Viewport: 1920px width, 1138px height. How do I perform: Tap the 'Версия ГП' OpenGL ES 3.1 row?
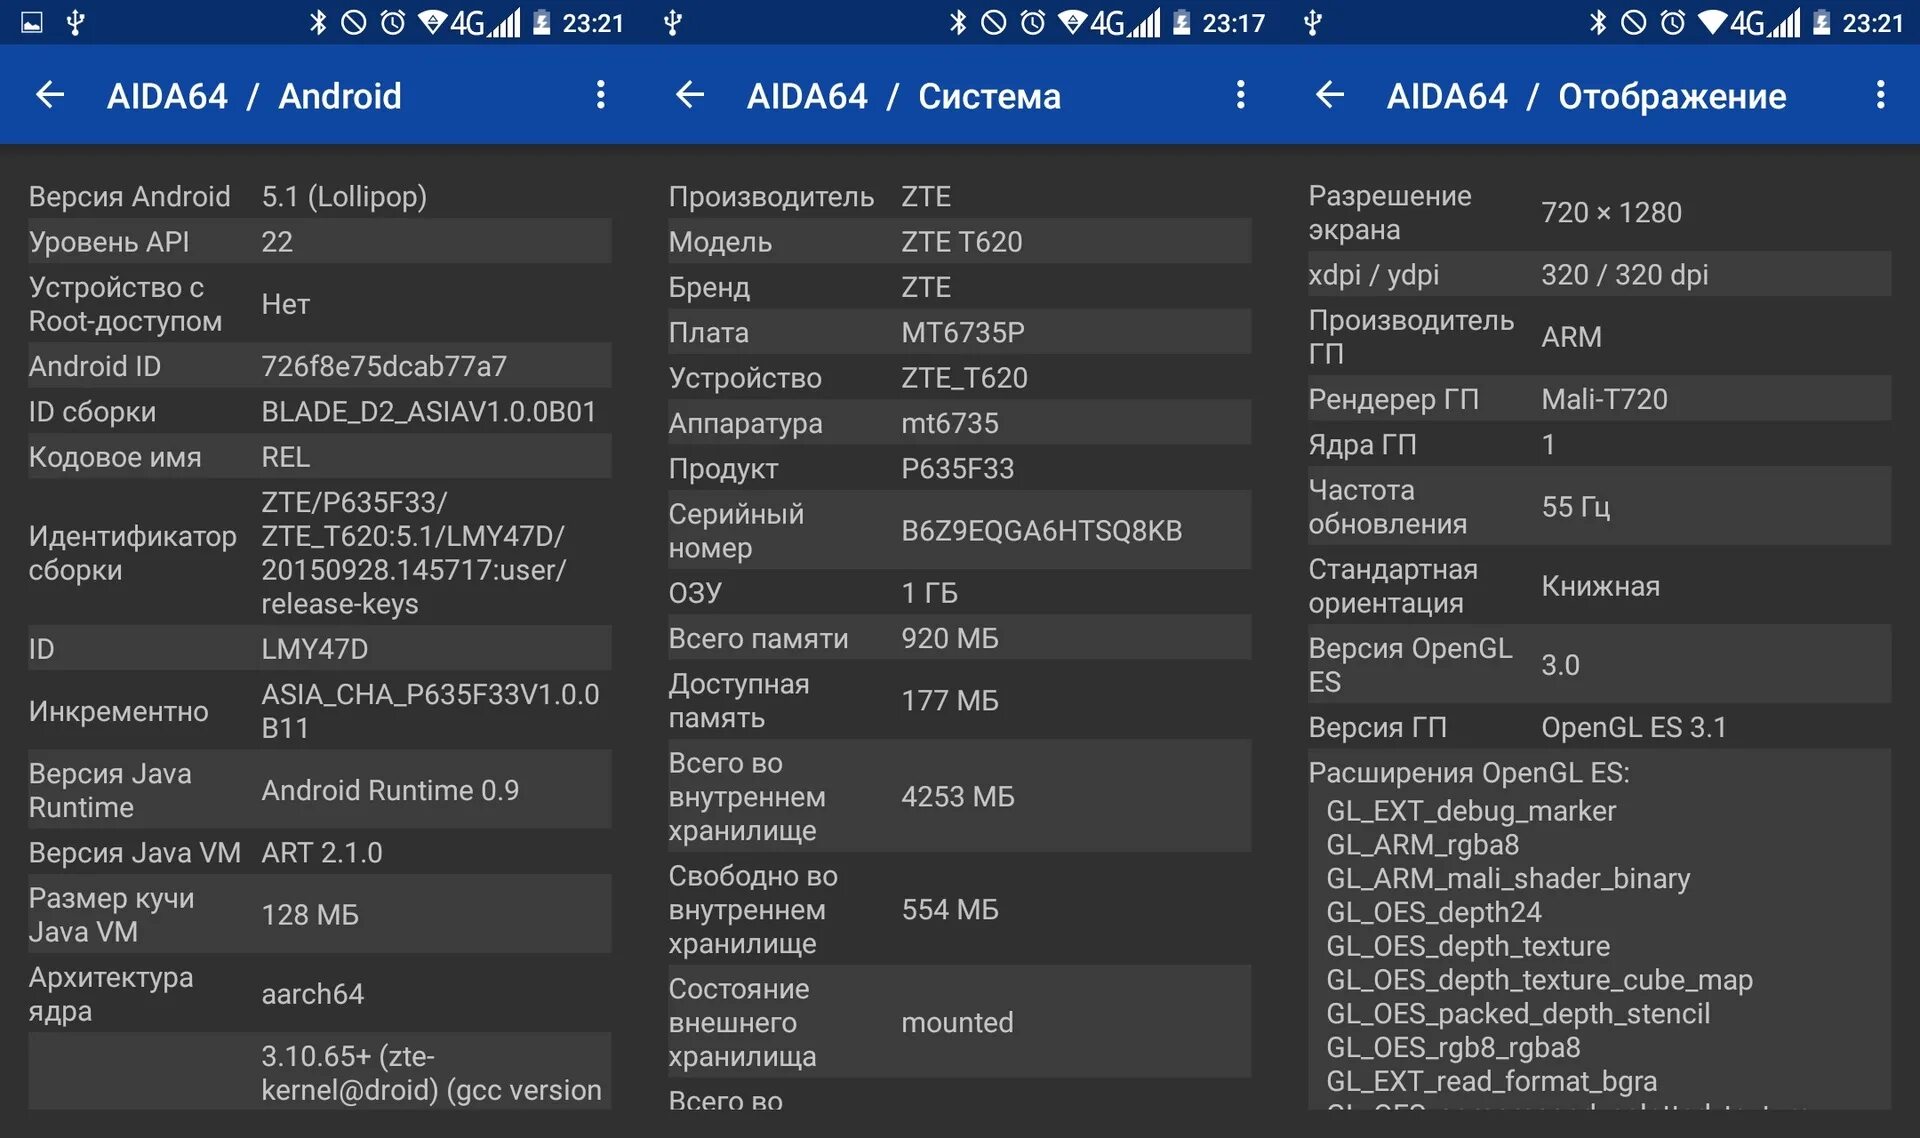1600,727
